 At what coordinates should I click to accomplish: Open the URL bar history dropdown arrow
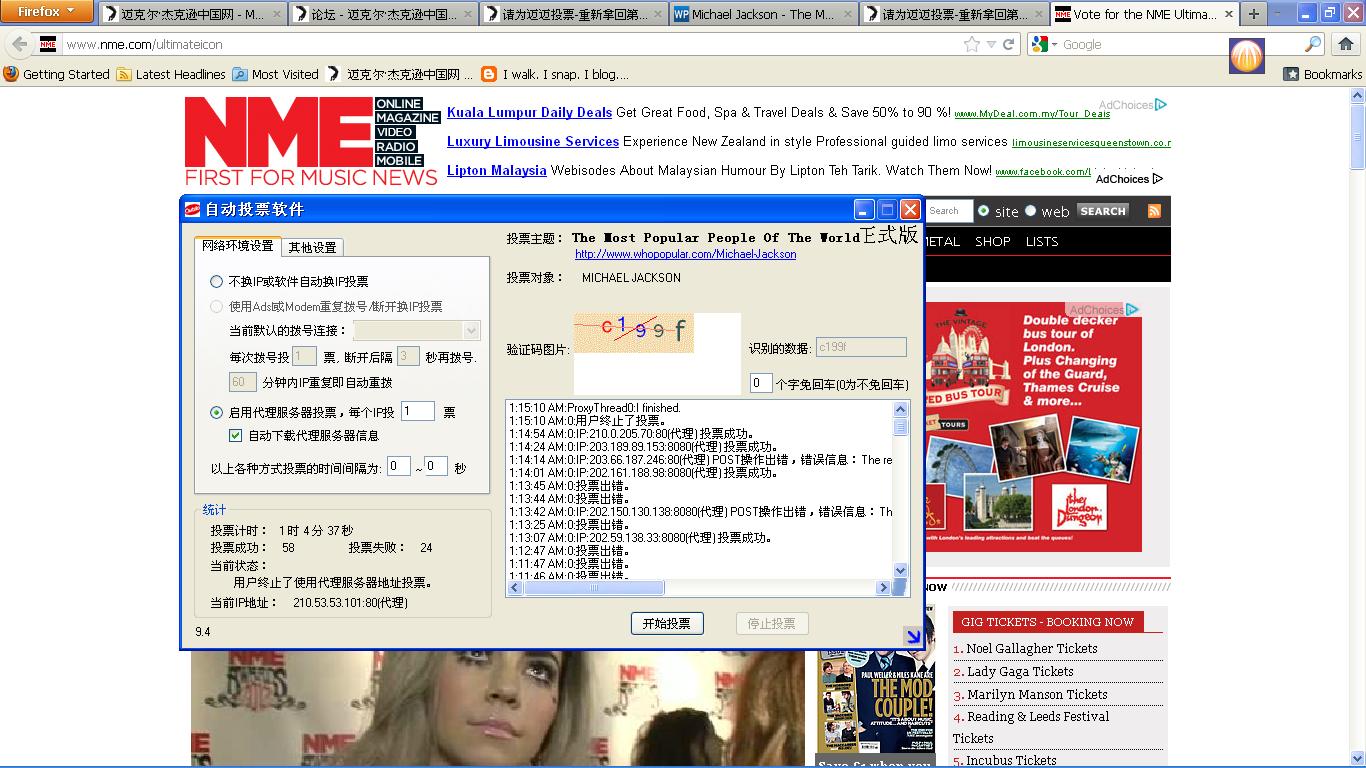tap(990, 45)
